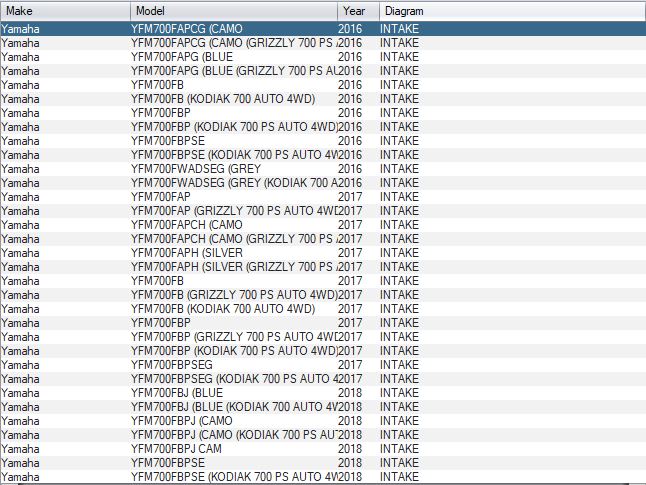Sort by the Year column header
Viewport: 646px width, 485px height.
pyautogui.click(x=358, y=11)
